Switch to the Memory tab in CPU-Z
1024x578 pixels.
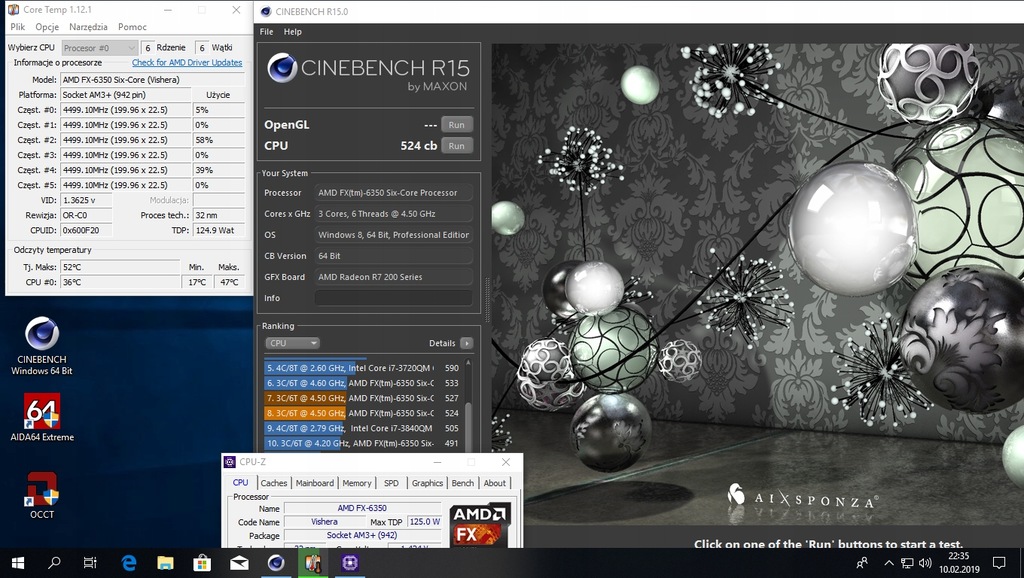click(x=357, y=483)
